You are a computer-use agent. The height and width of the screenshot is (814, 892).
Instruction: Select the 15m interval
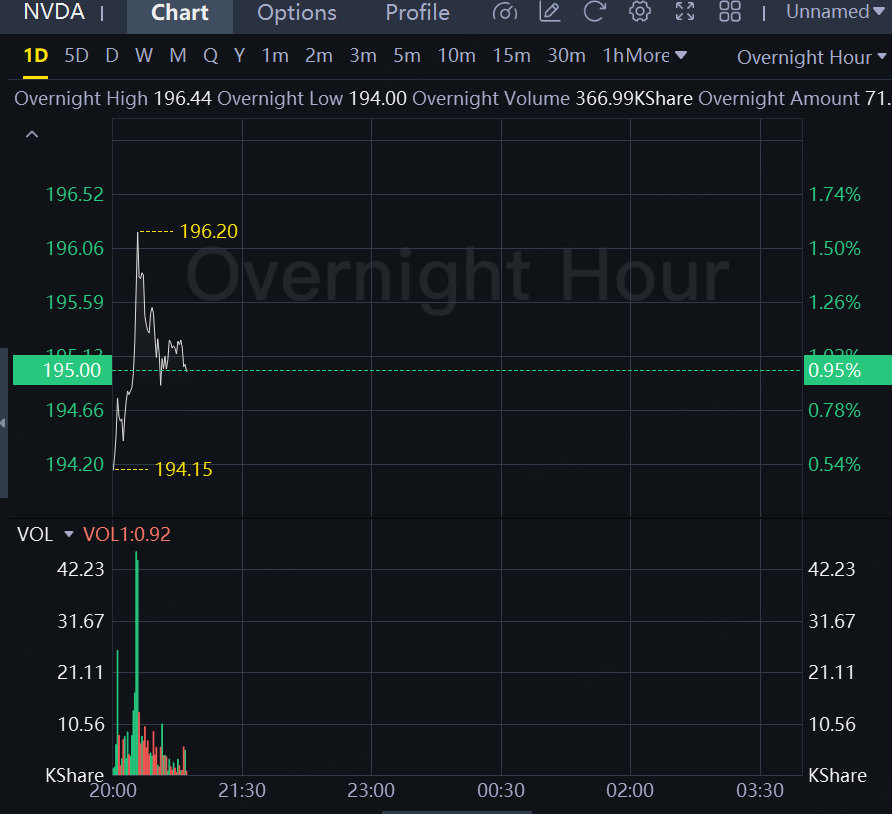coord(512,56)
